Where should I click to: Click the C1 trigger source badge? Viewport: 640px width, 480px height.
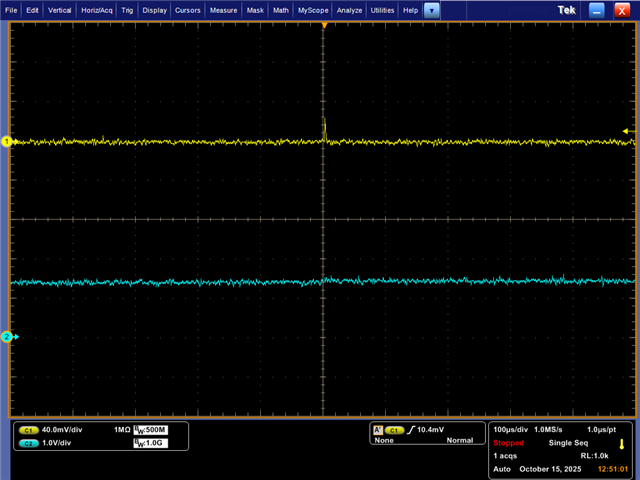(394, 430)
